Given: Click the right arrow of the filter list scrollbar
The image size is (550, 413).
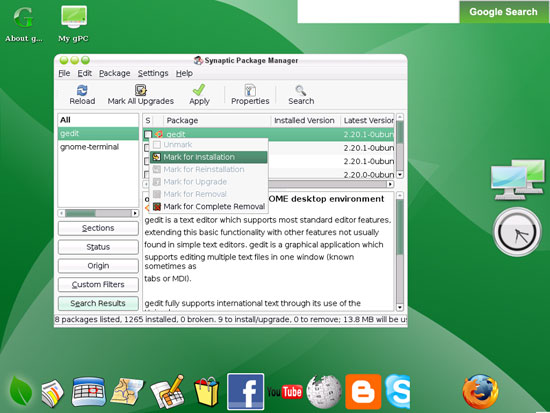Looking at the screenshot, I should [135, 213].
